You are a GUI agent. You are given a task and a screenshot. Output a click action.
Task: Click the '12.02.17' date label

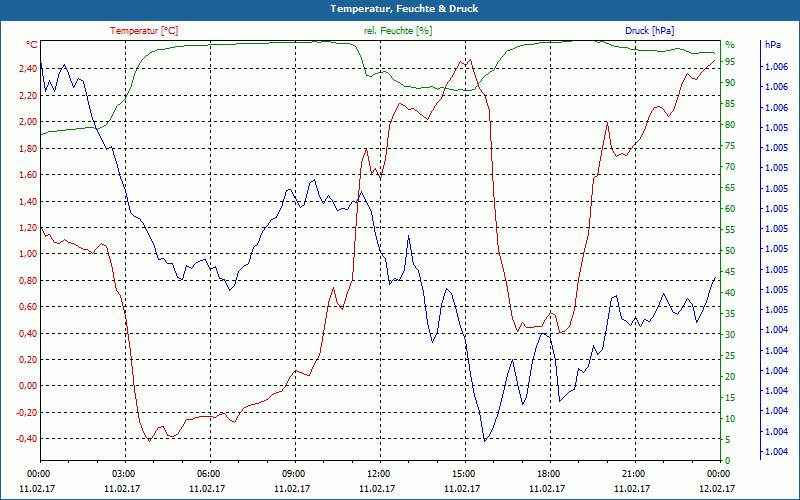717,489
